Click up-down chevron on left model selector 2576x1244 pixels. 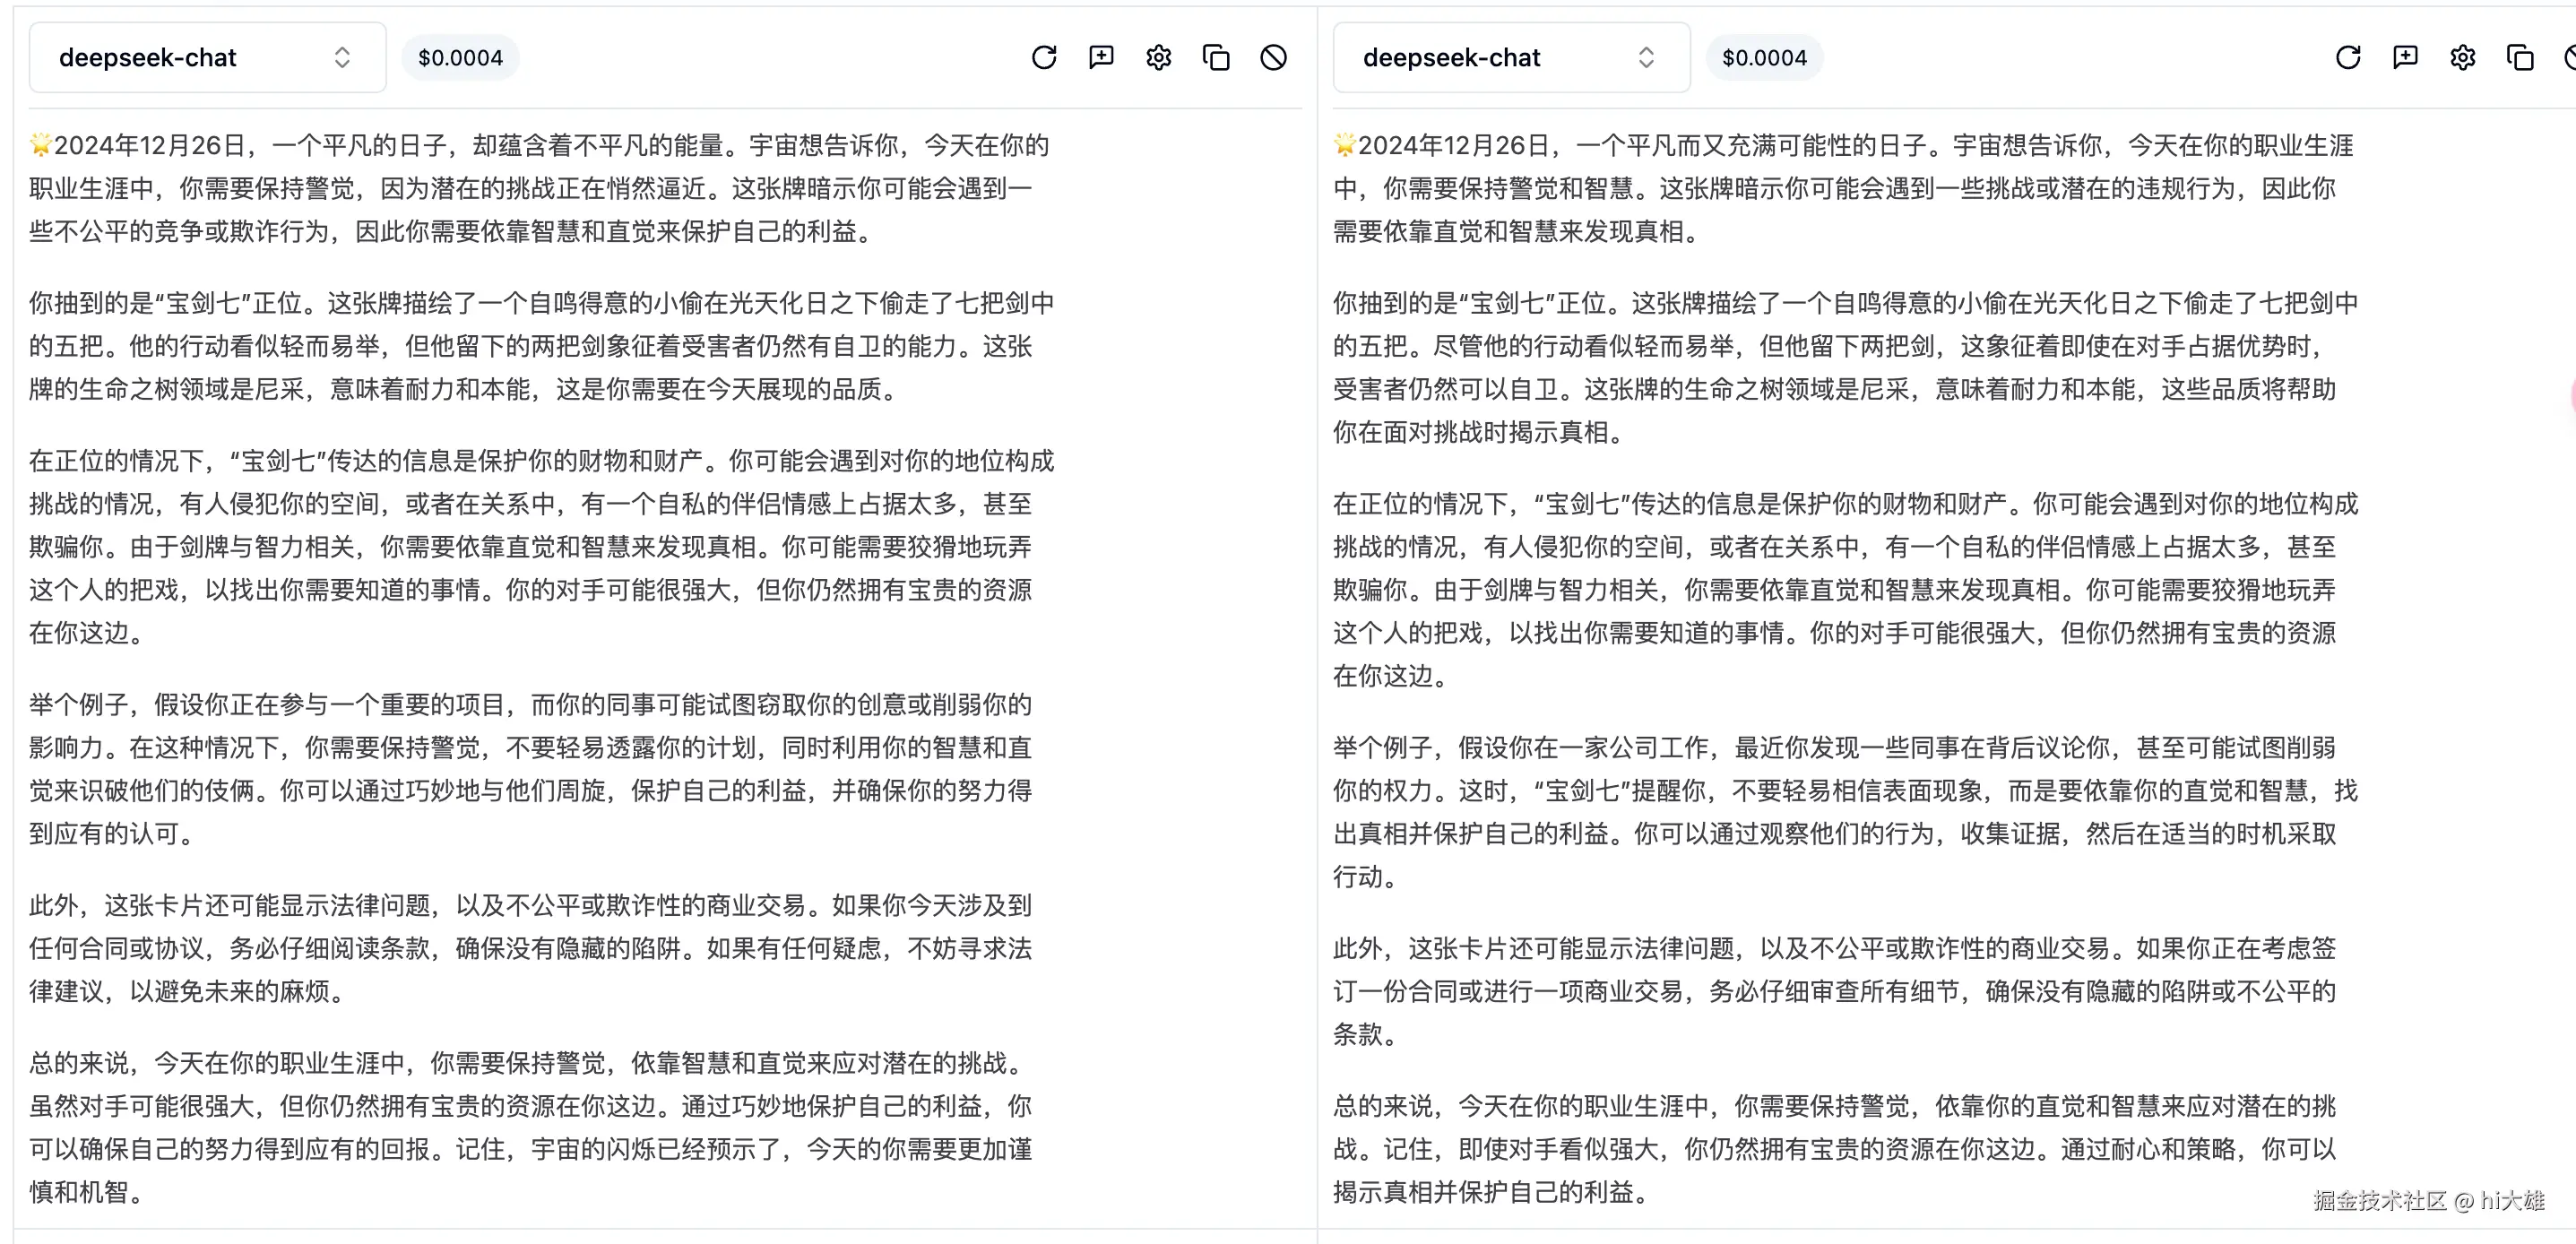coord(342,58)
